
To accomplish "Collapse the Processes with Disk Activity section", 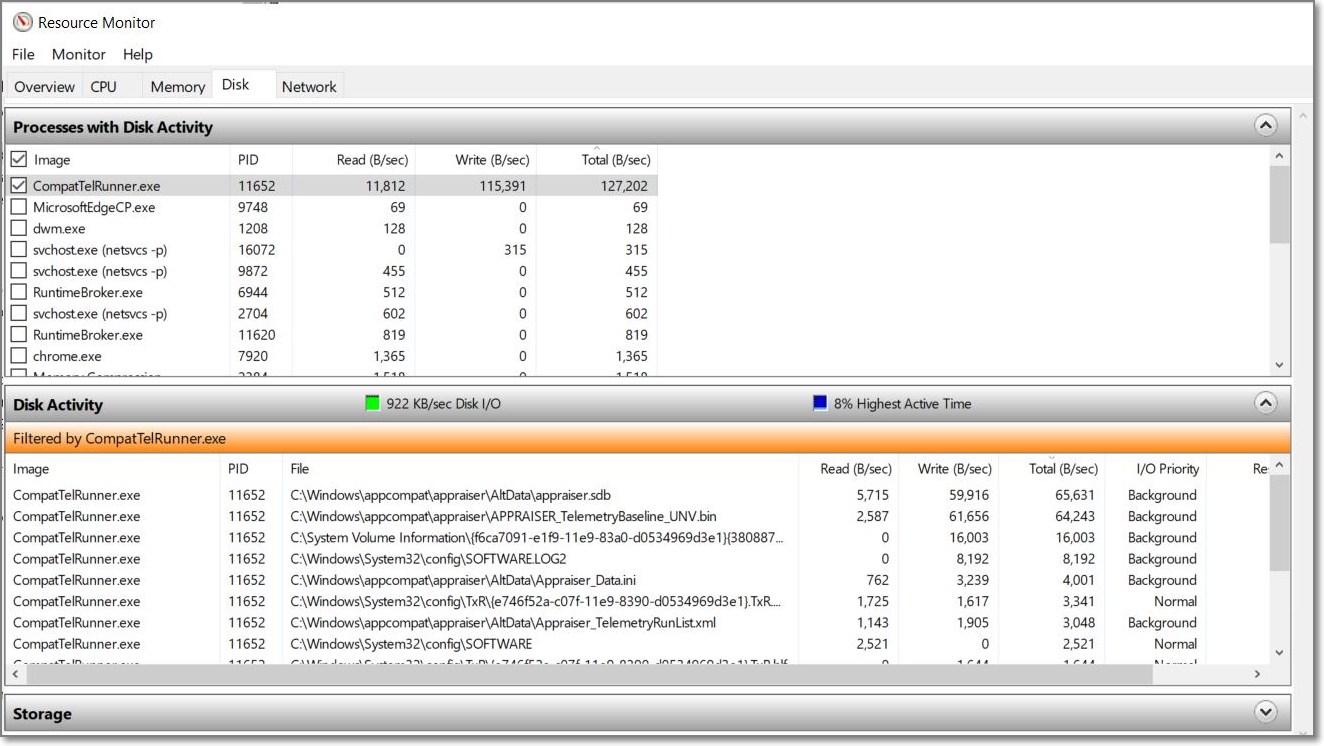I will point(1266,126).
